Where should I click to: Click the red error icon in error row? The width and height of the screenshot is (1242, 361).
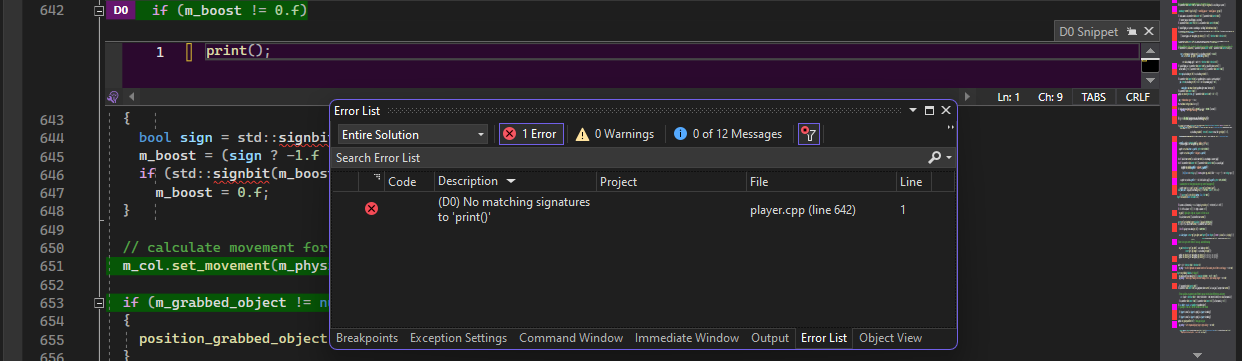coord(371,209)
